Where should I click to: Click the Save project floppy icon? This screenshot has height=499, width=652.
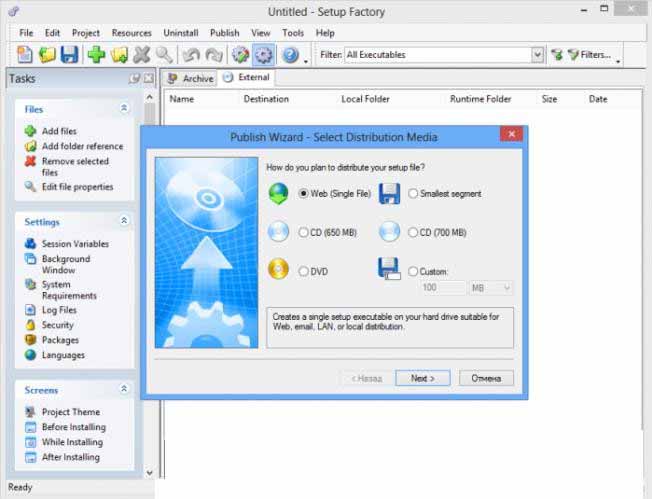[69, 55]
